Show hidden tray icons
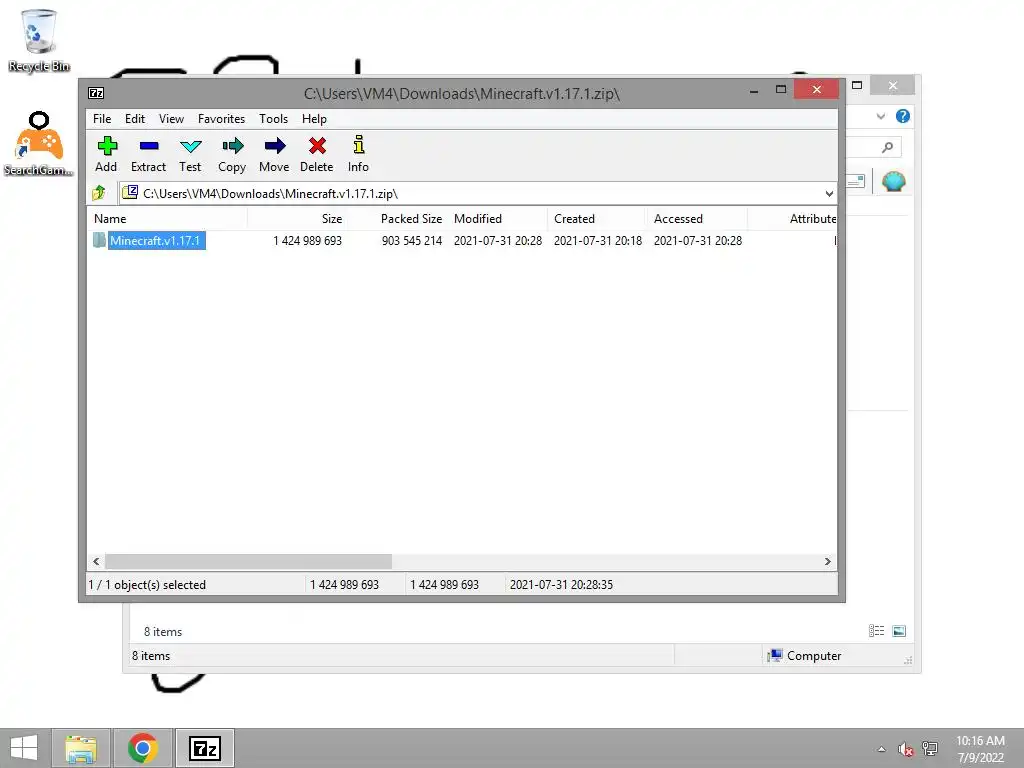Viewport: 1024px width, 768px height. pos(881,749)
